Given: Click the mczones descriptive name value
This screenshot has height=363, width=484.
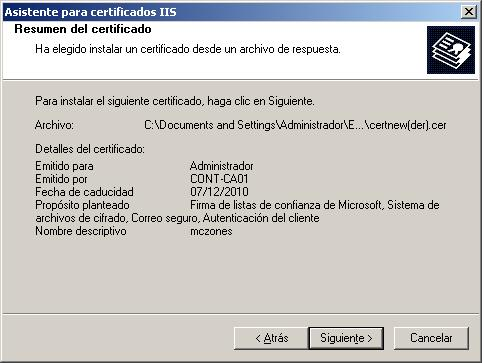Looking at the screenshot, I should click(211, 231).
